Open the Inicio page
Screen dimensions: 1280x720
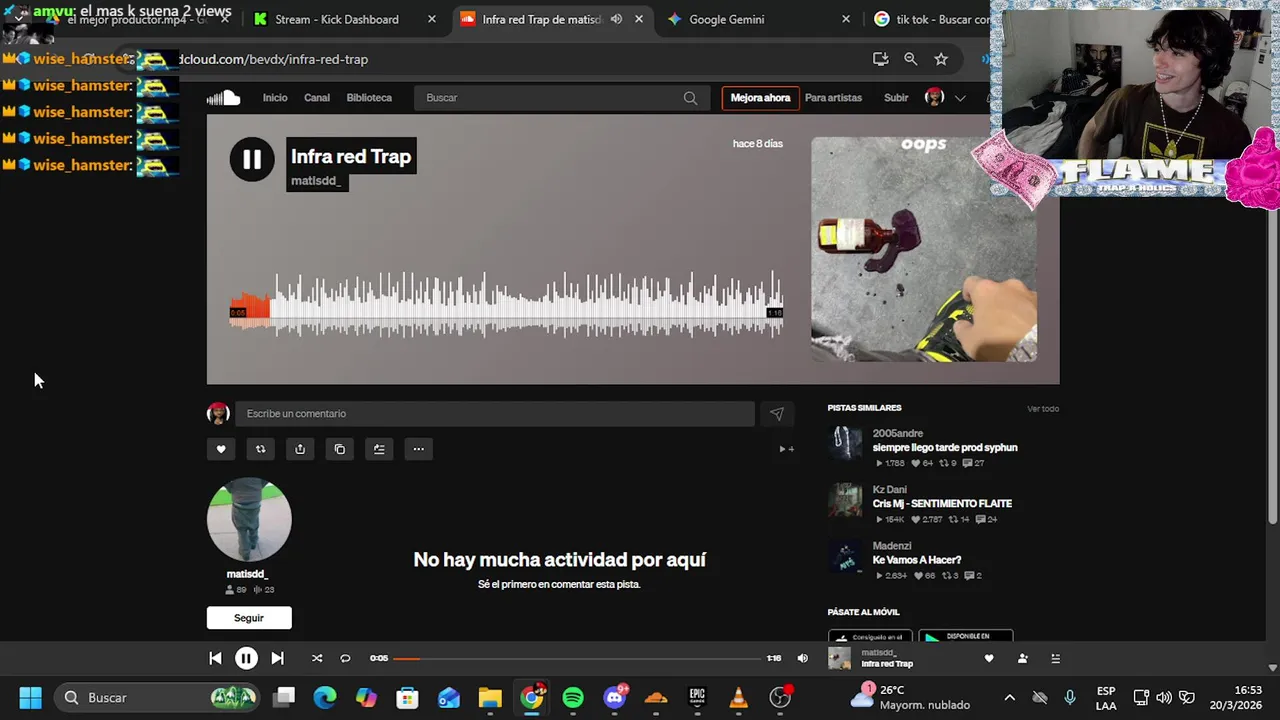275,98
